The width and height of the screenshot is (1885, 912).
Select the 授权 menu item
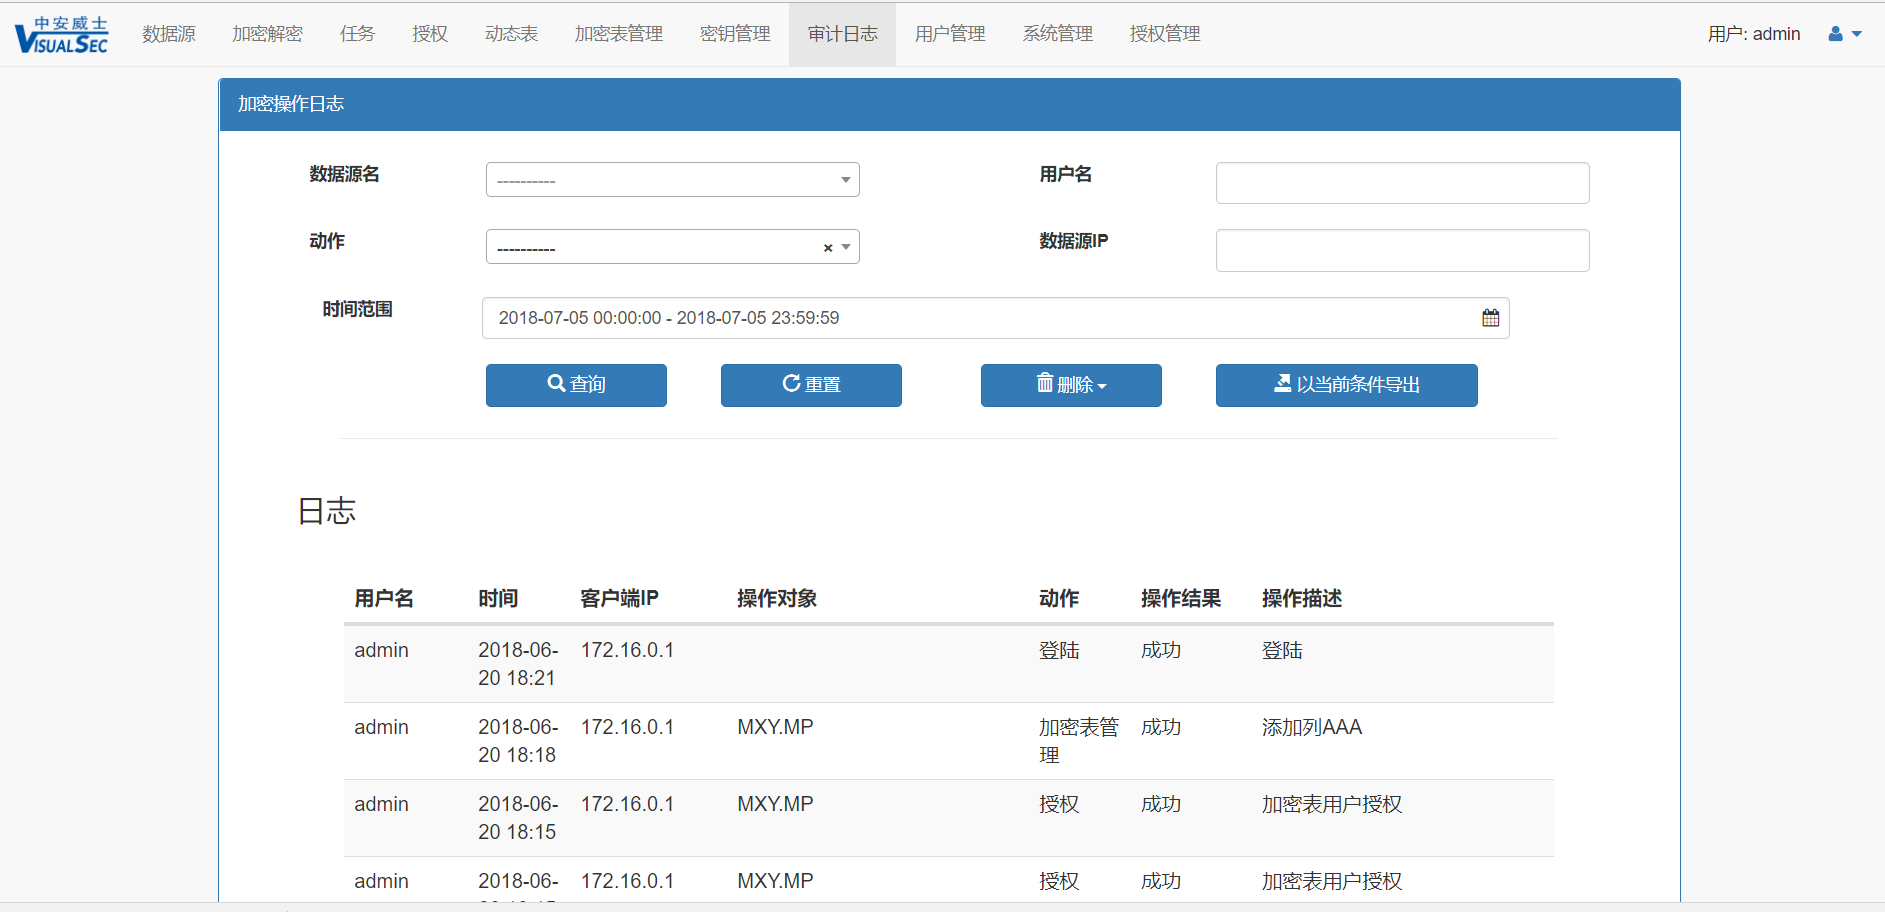coord(430,34)
